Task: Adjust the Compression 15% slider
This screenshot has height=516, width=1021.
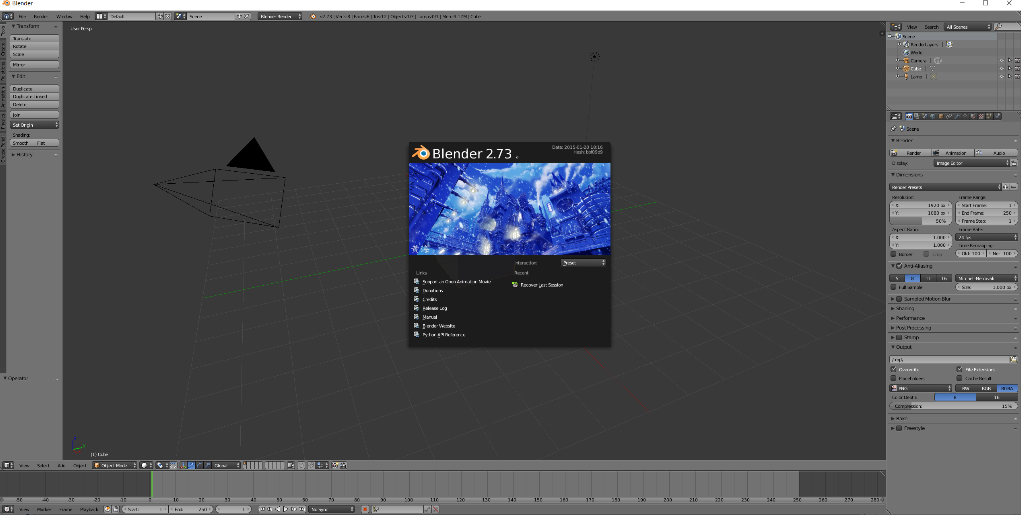Action: tap(953, 406)
